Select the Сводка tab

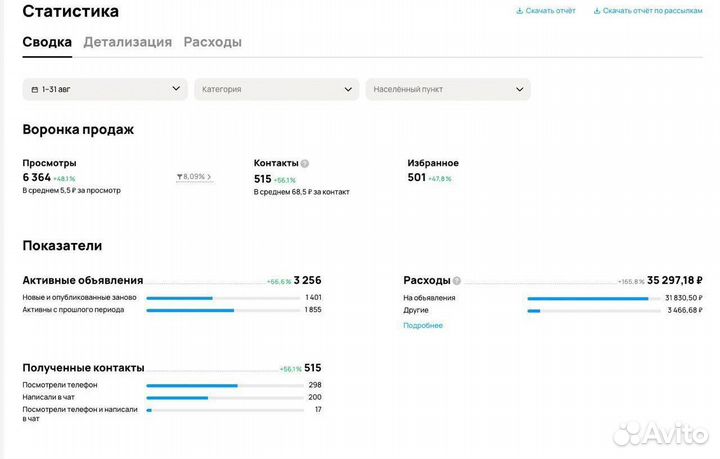47,42
